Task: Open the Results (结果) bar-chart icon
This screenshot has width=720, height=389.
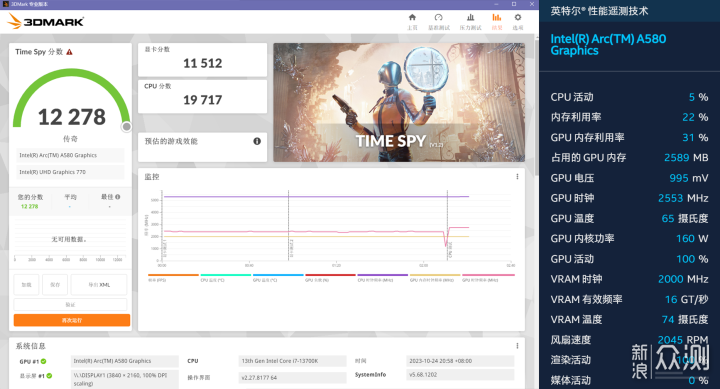Action: click(x=496, y=17)
